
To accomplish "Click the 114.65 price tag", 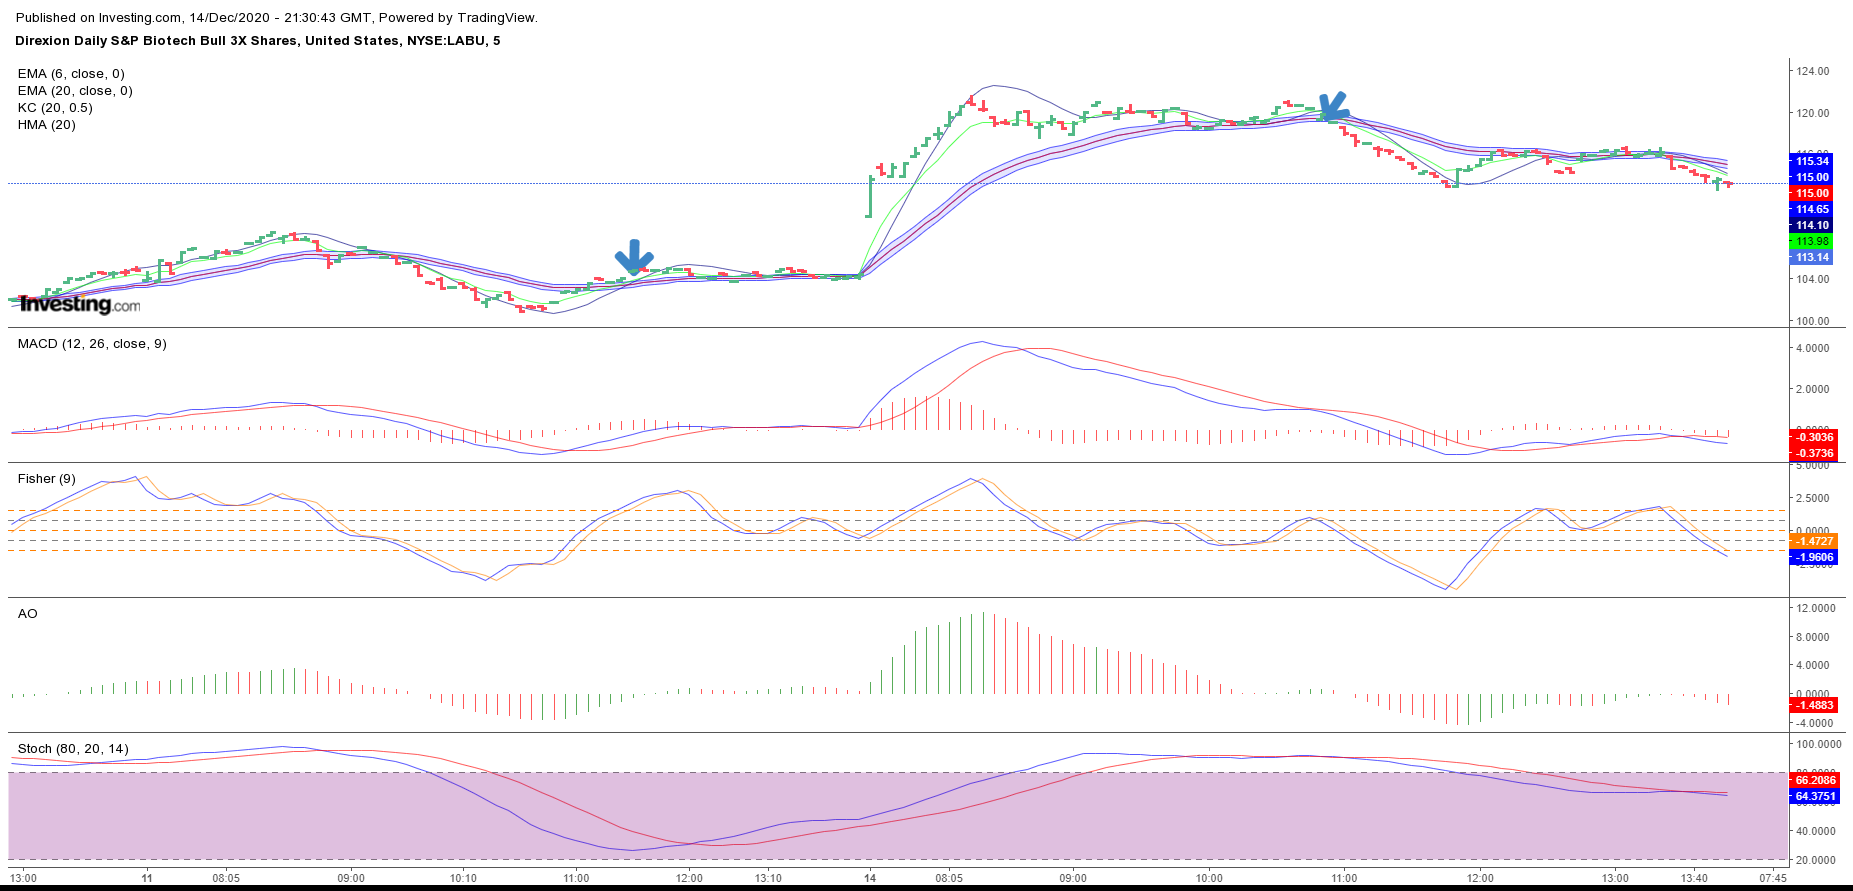I will tap(1812, 209).
